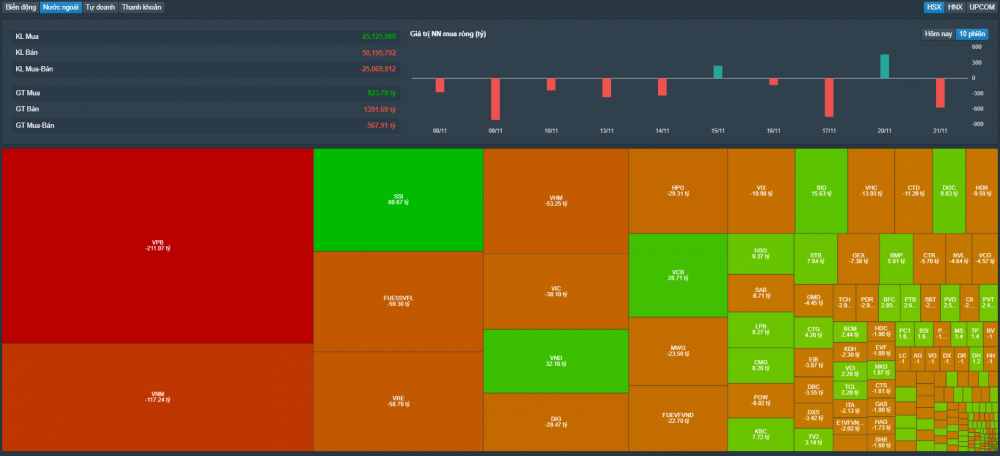Image resolution: width=1000 pixels, height=456 pixels.
Task: Select the CTR treemap tile
Action: tap(929, 258)
